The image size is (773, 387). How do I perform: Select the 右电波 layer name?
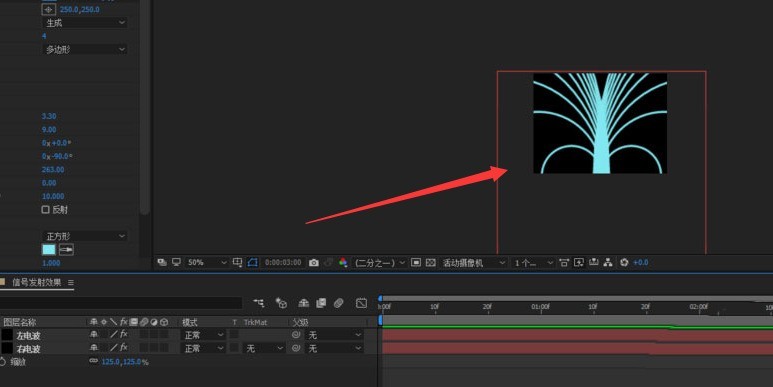coord(28,349)
